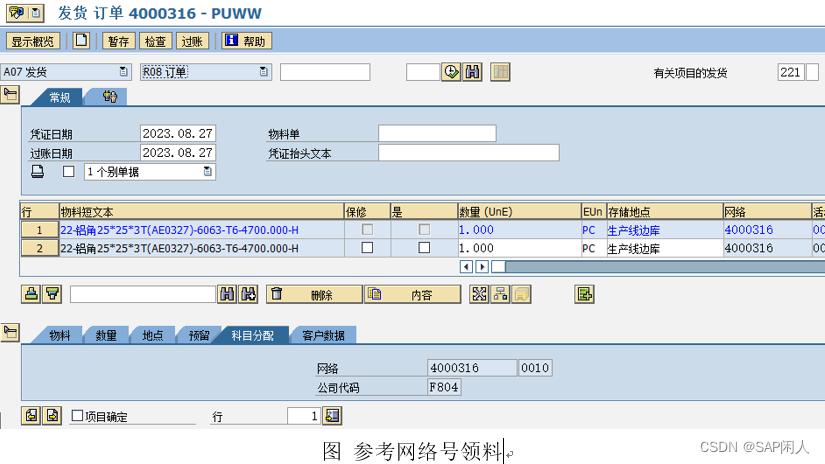Click the 行 number field showing 1

pos(304,416)
